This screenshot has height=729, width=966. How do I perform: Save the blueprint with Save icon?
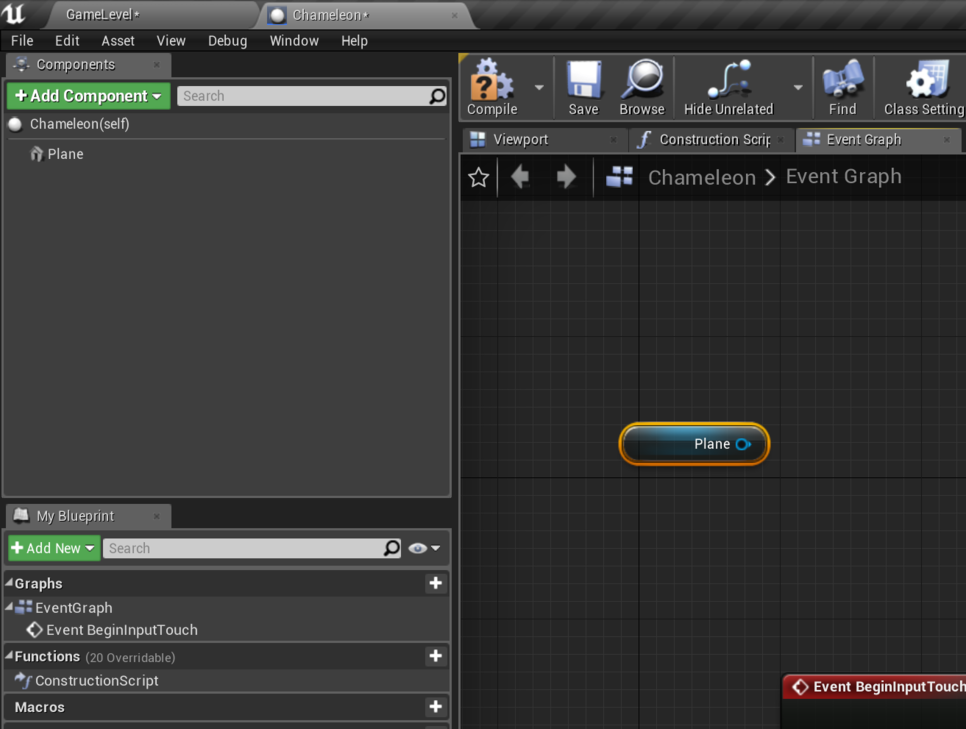(x=583, y=87)
